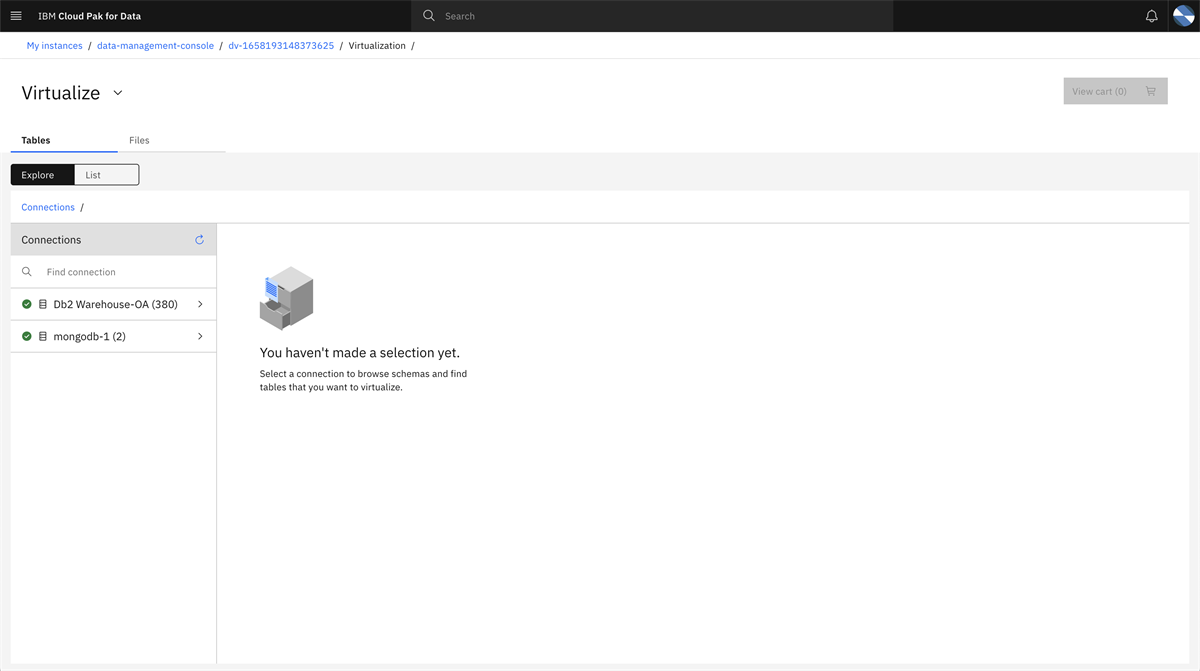Viewport: 1200px width, 671px height.
Task: Click the database icon beside mongodb-1
Action: (41, 335)
